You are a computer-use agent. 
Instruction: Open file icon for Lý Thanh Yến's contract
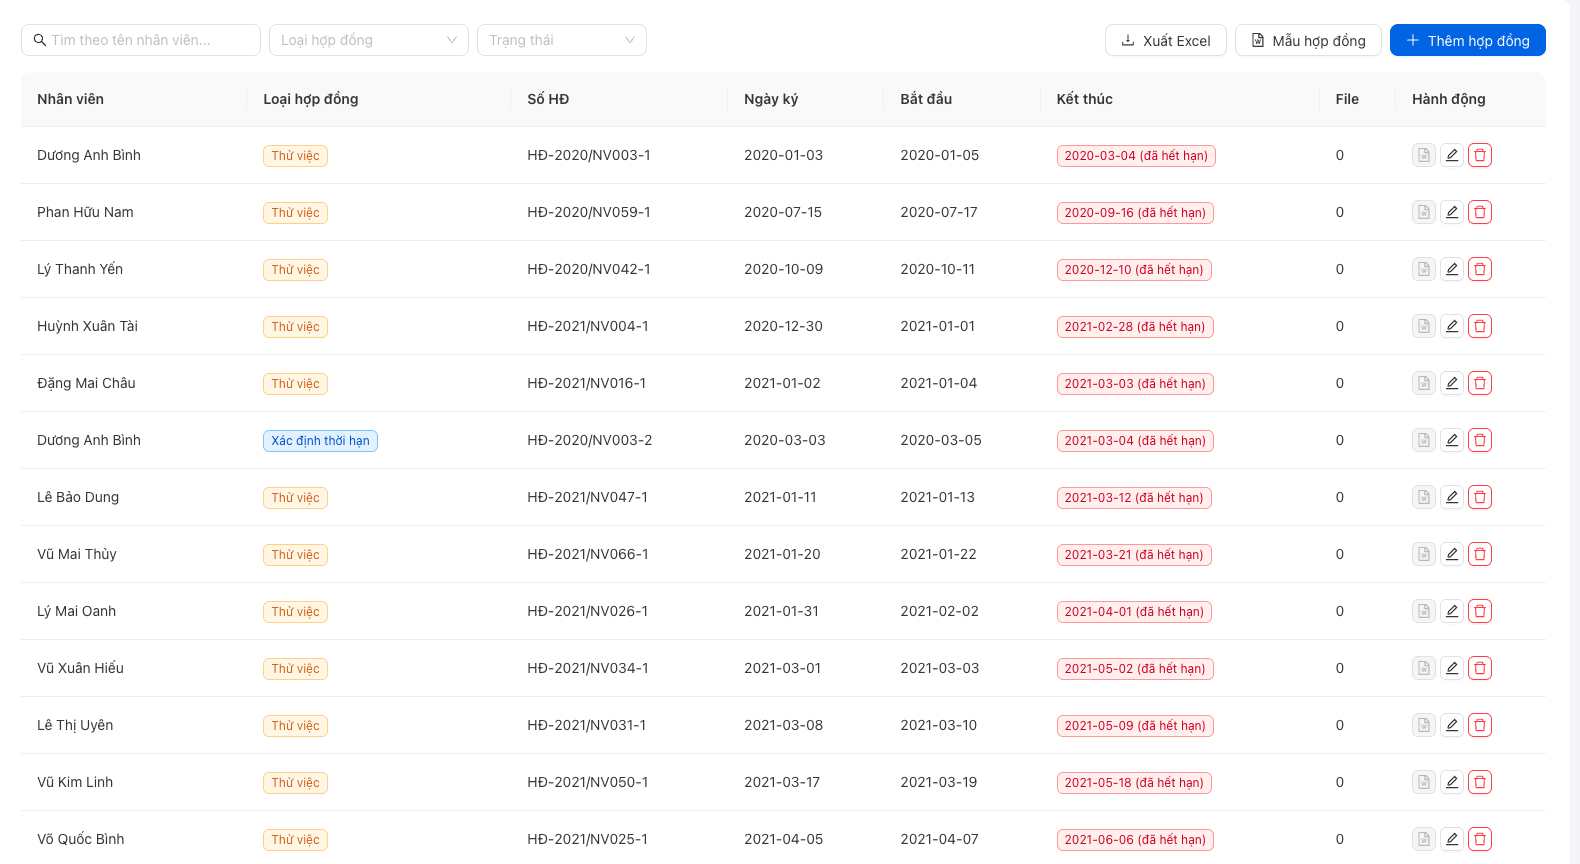(1424, 269)
